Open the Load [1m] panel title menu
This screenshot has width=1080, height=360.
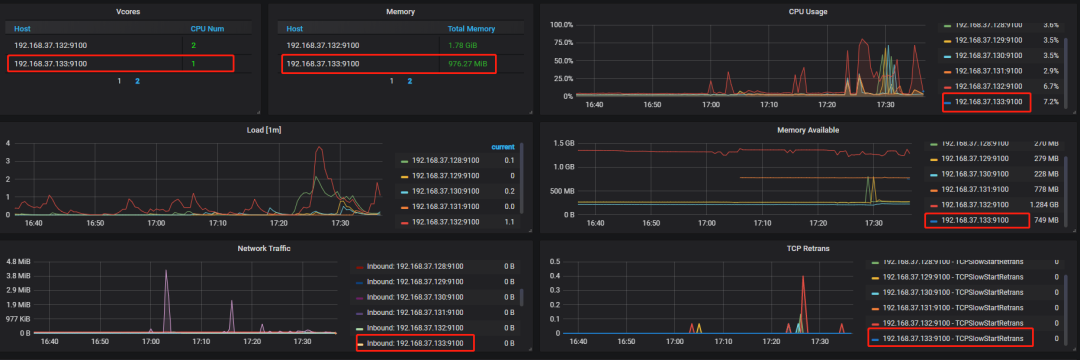(264, 129)
